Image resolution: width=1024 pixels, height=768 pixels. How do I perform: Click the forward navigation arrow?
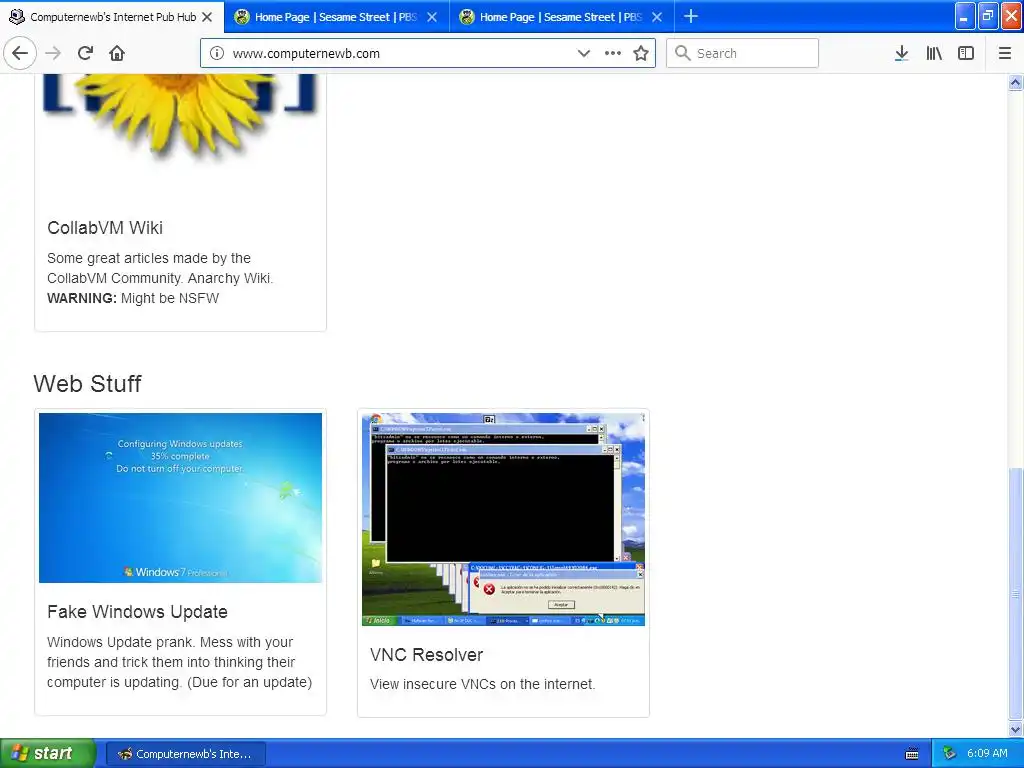tap(53, 53)
